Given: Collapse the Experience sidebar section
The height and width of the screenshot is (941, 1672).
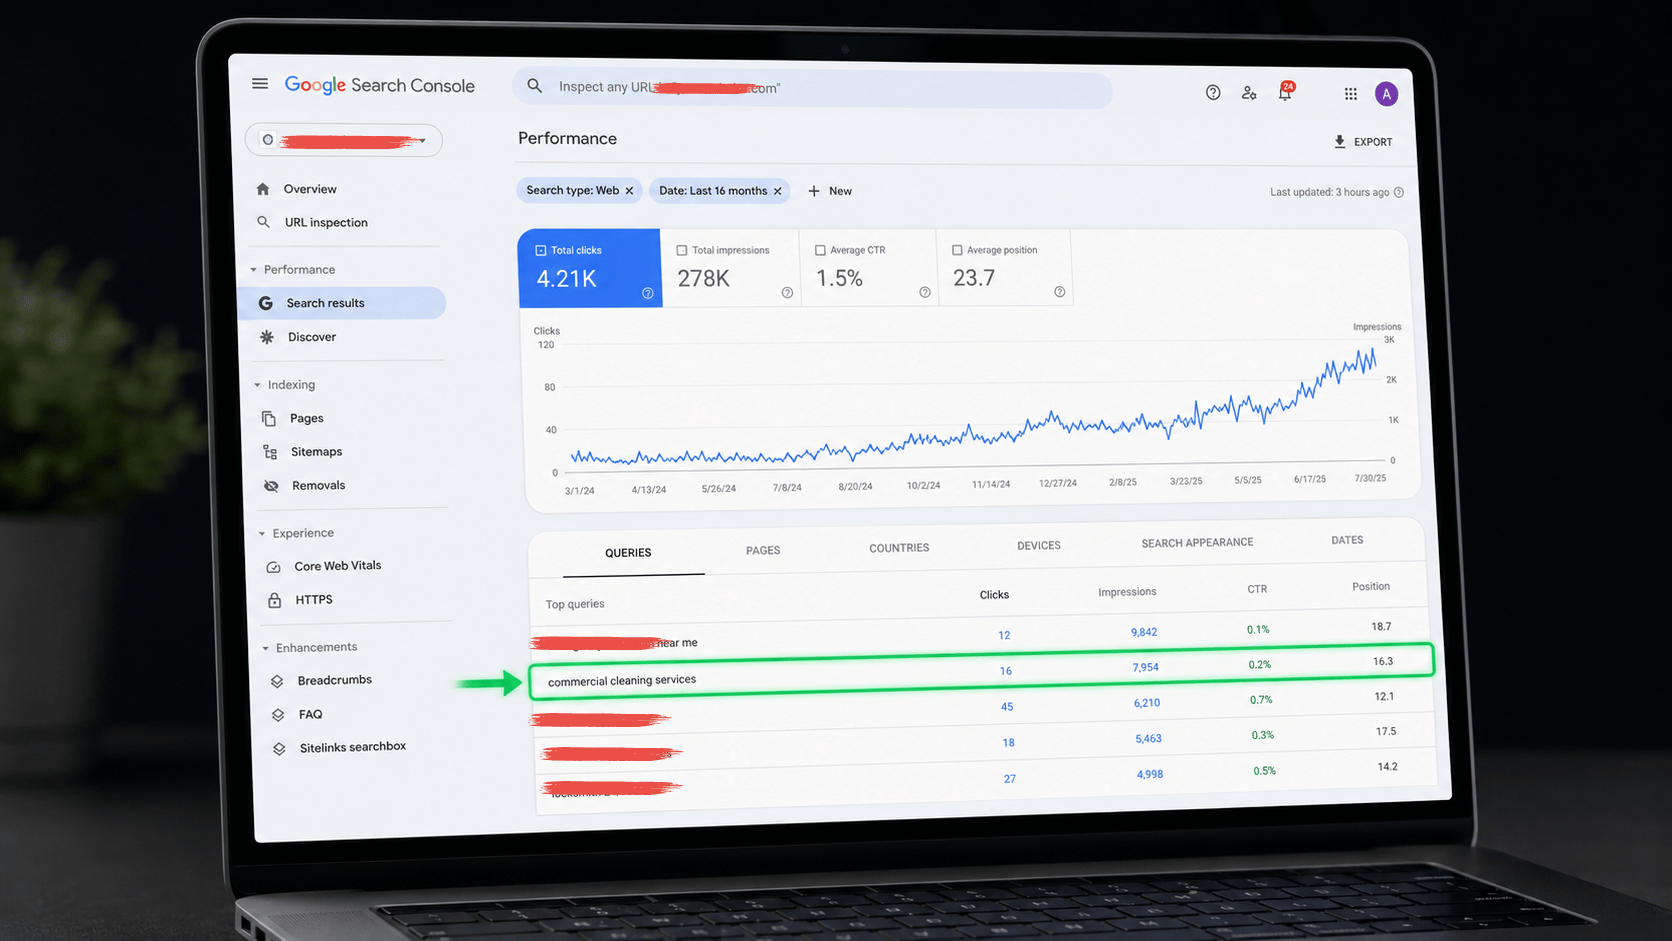Looking at the screenshot, I should (x=262, y=534).
